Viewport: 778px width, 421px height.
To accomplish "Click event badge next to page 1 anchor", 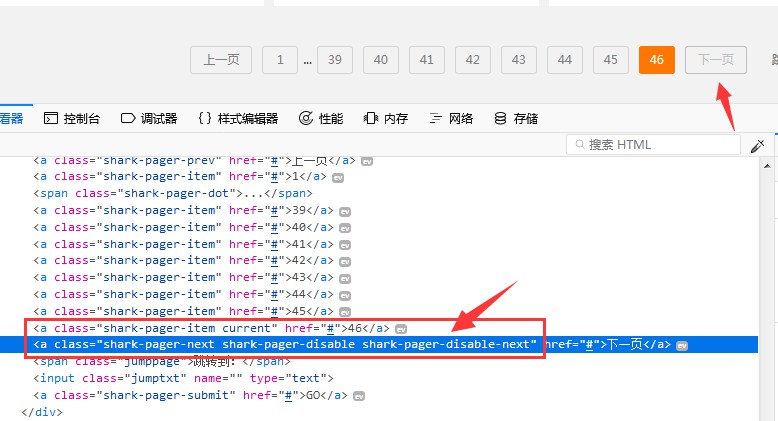I will 338,178.
